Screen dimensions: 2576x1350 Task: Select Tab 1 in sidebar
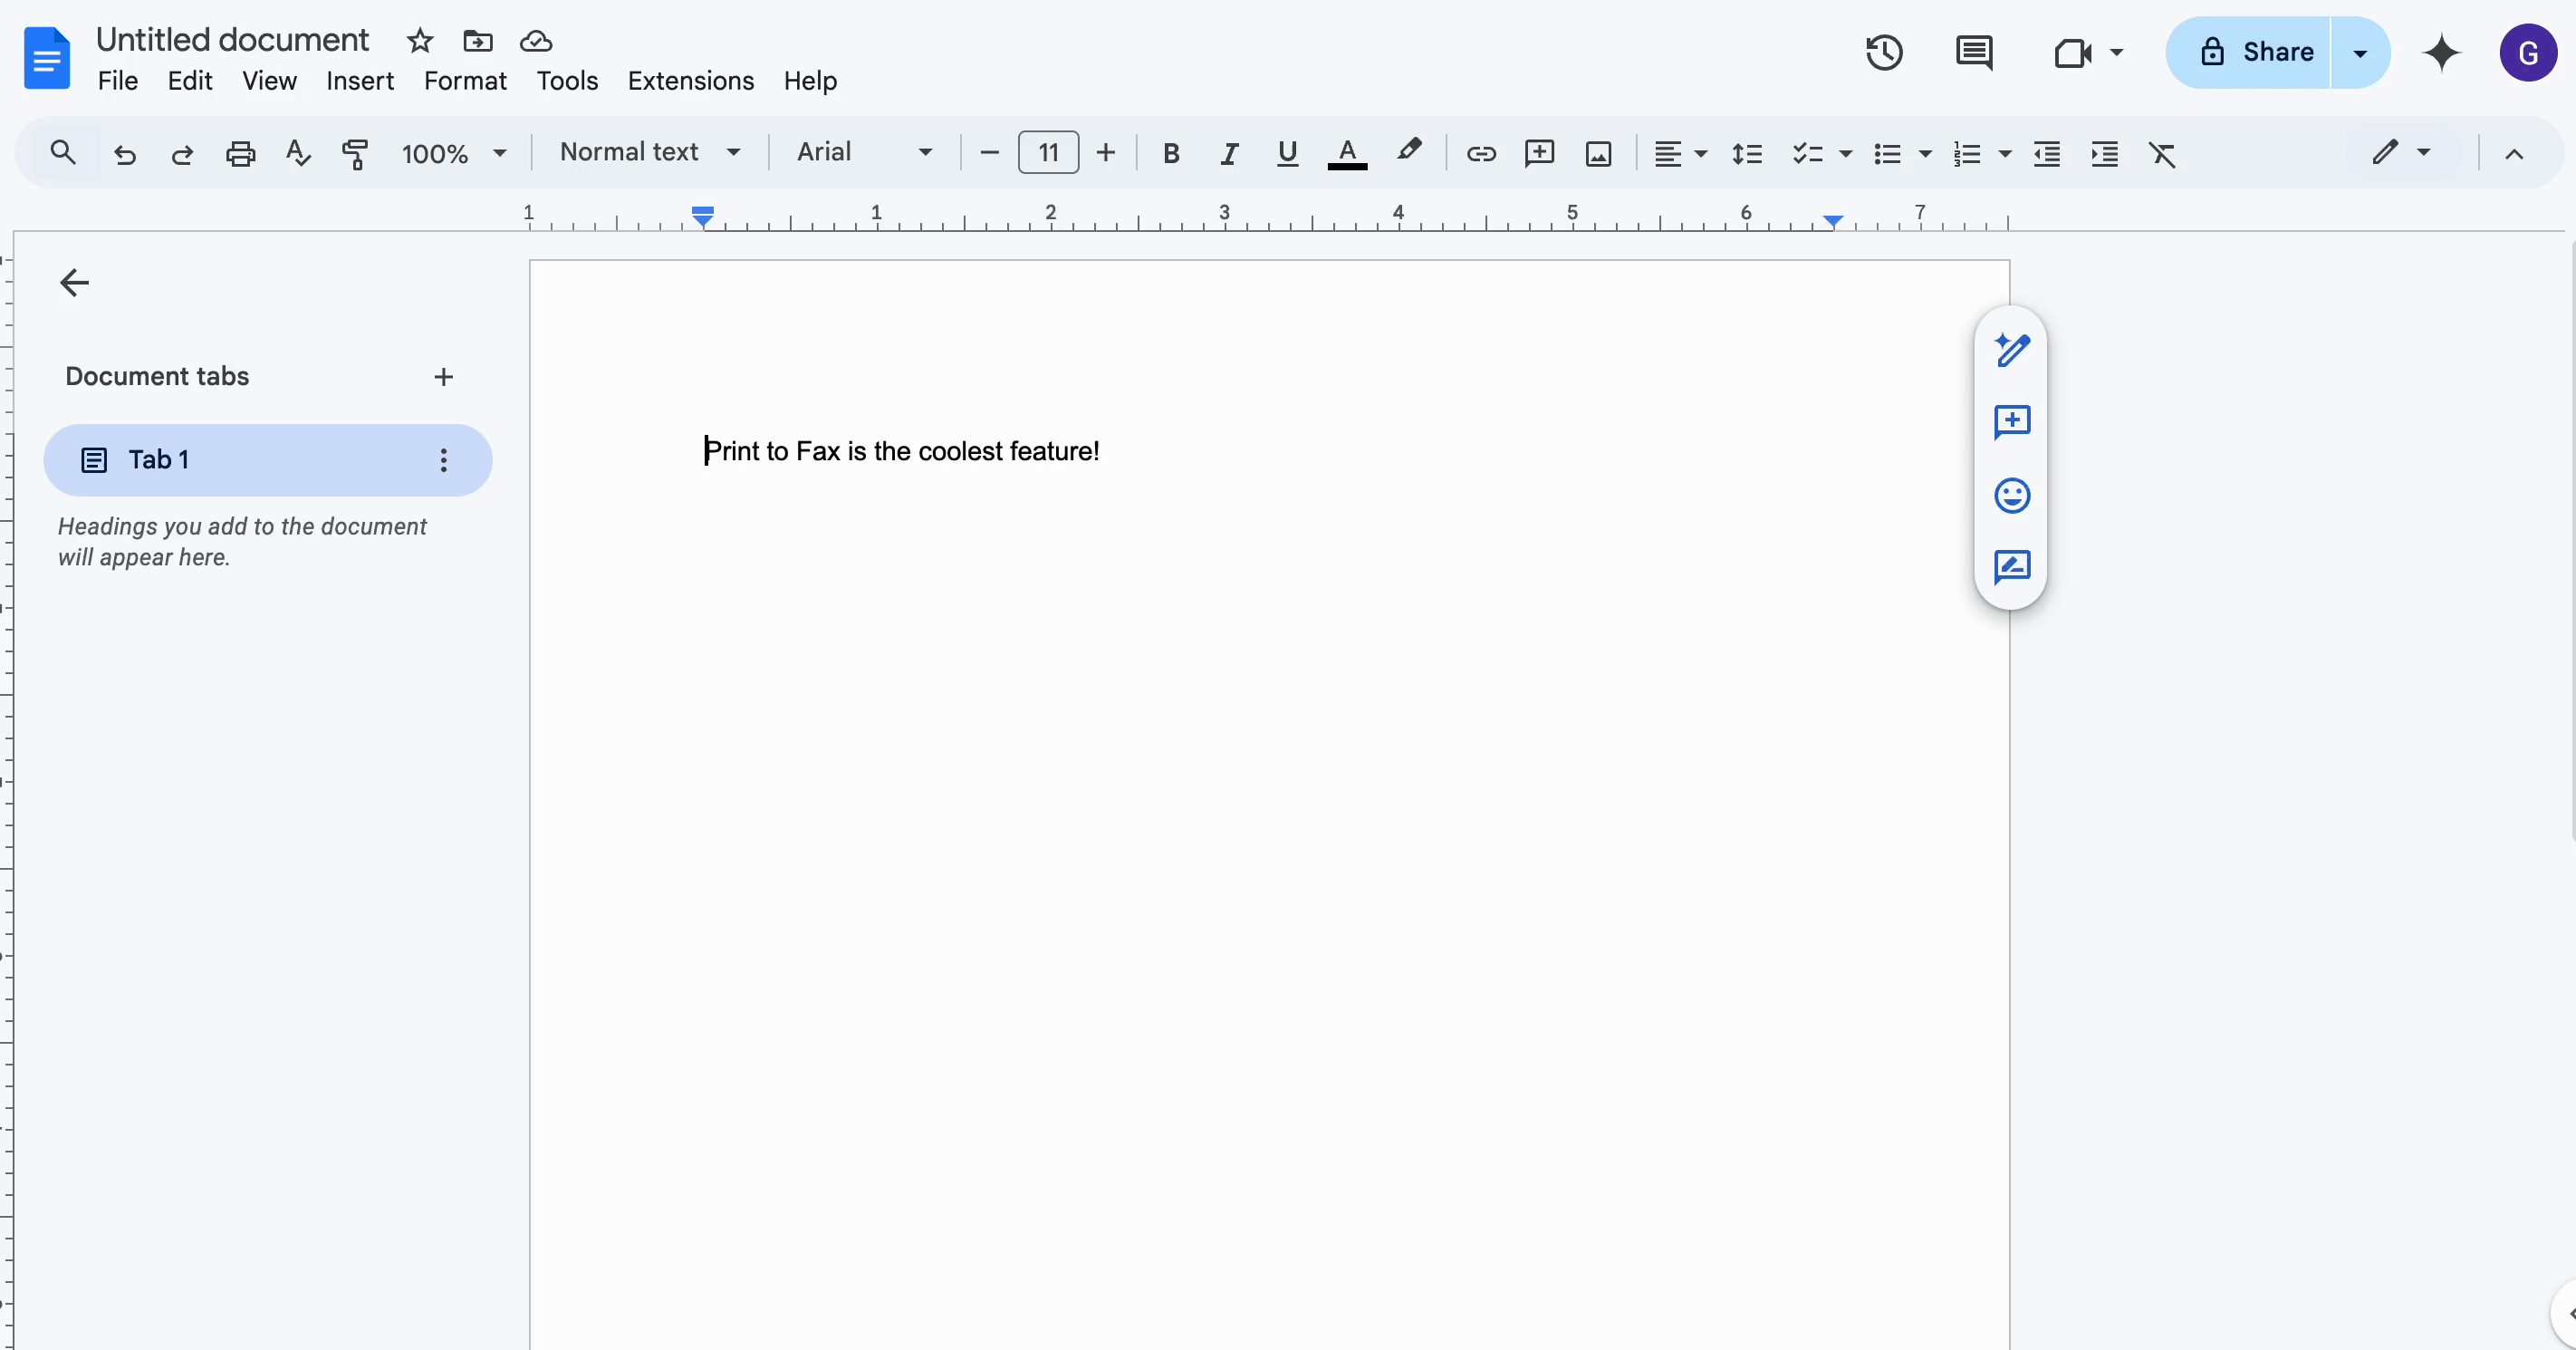(268, 460)
